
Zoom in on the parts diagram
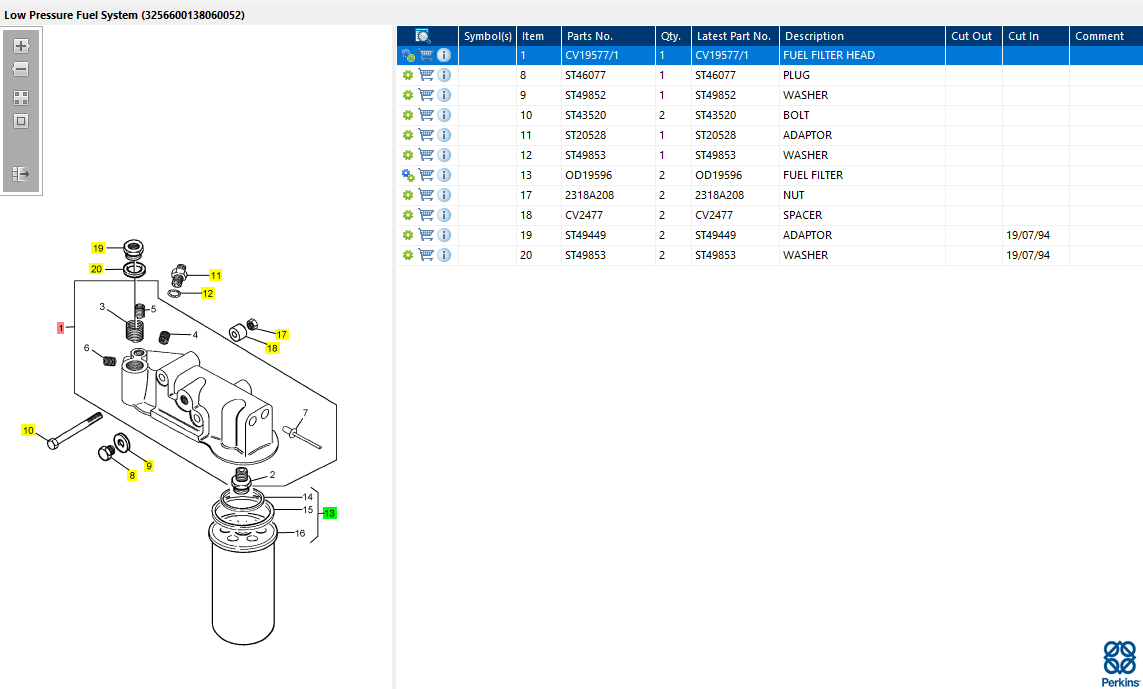pos(21,46)
